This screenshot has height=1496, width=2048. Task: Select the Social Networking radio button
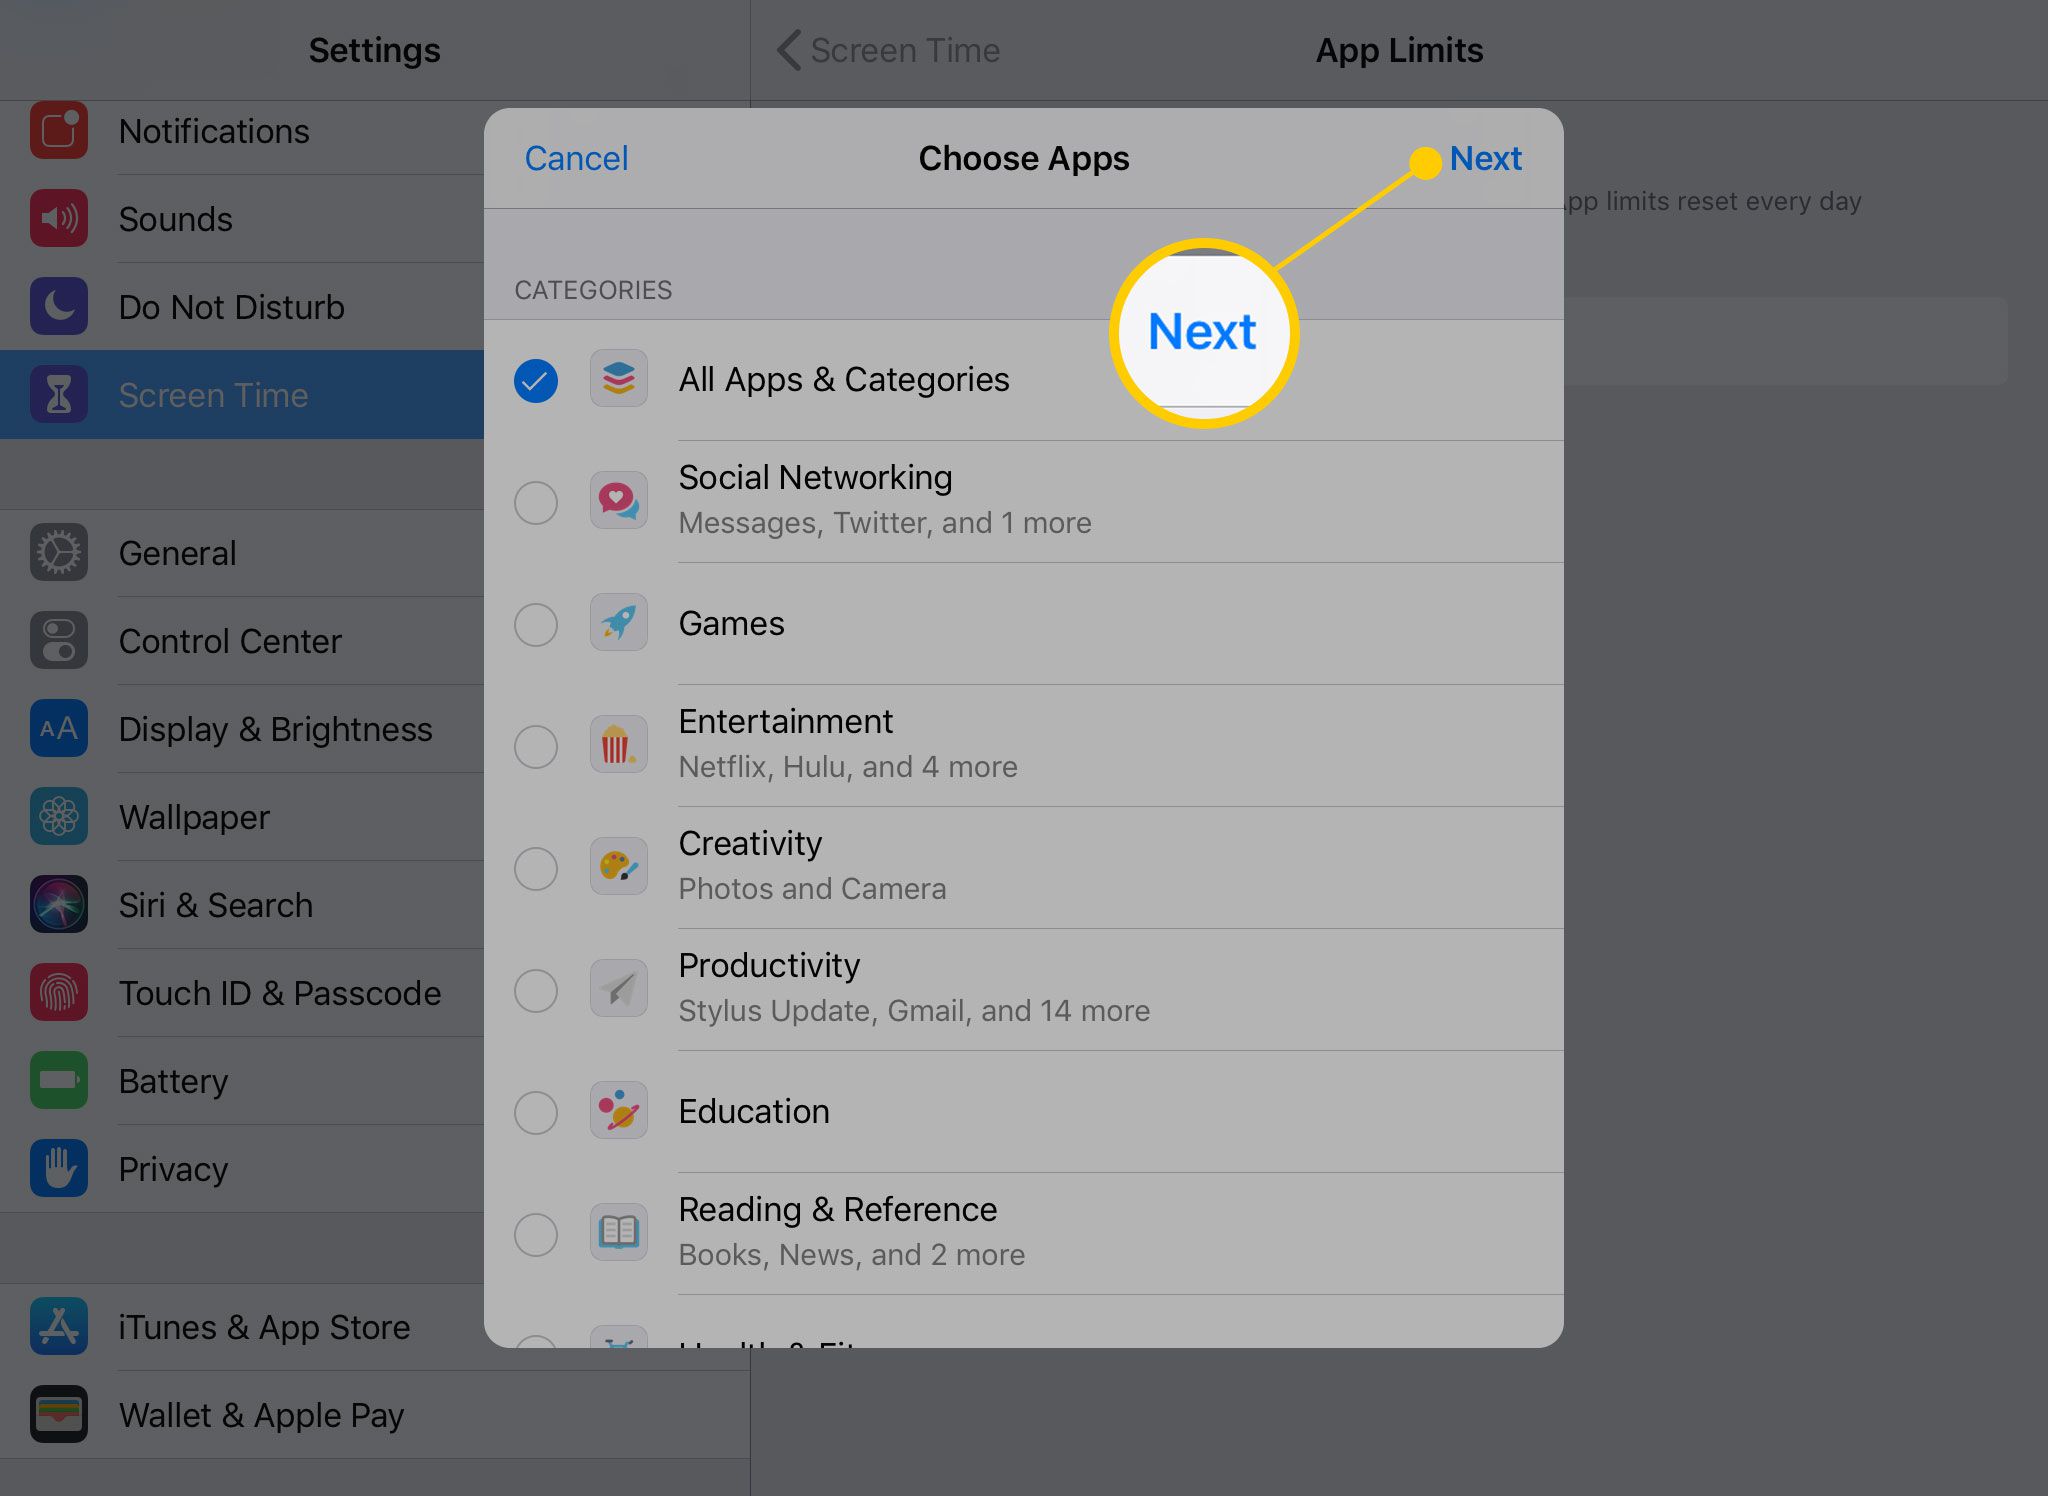pyautogui.click(x=536, y=501)
